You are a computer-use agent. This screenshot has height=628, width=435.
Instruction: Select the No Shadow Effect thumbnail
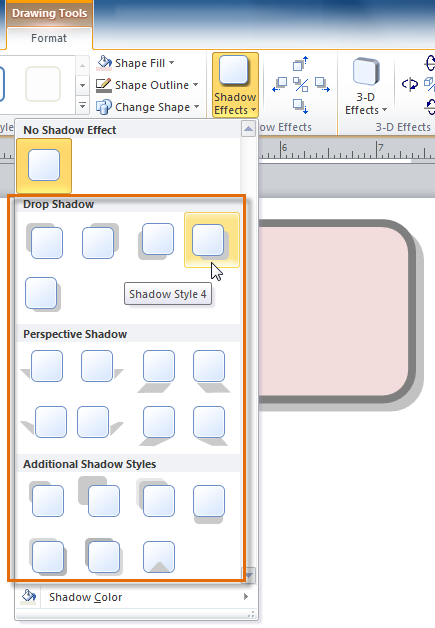(x=44, y=165)
